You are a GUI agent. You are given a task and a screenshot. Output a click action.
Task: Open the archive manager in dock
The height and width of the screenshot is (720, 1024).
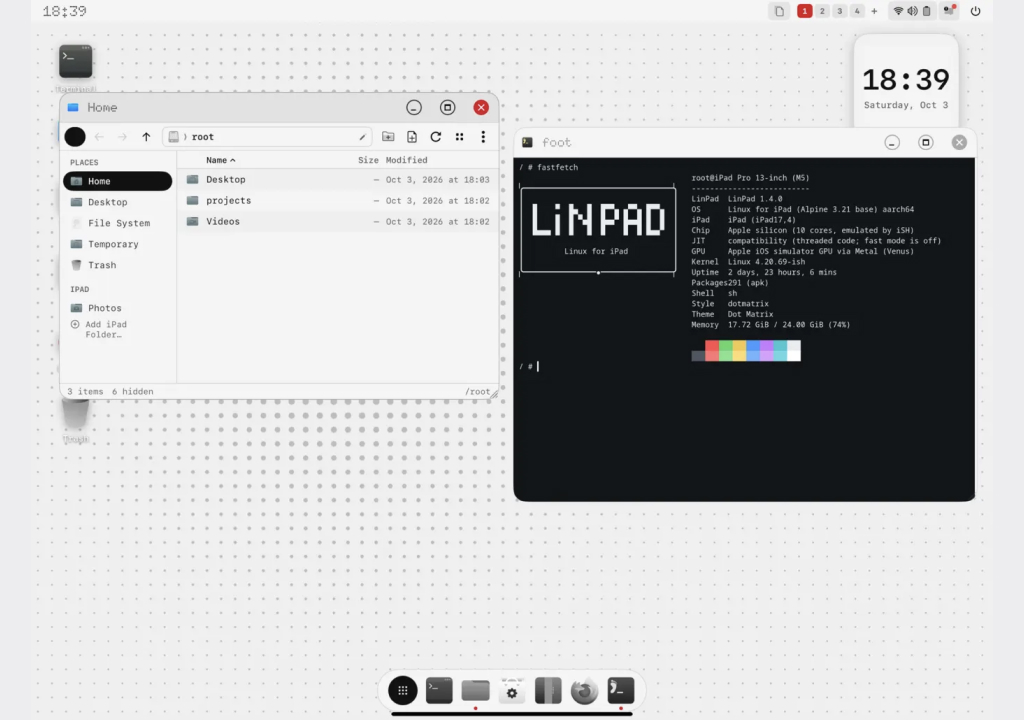pyautogui.click(x=548, y=691)
